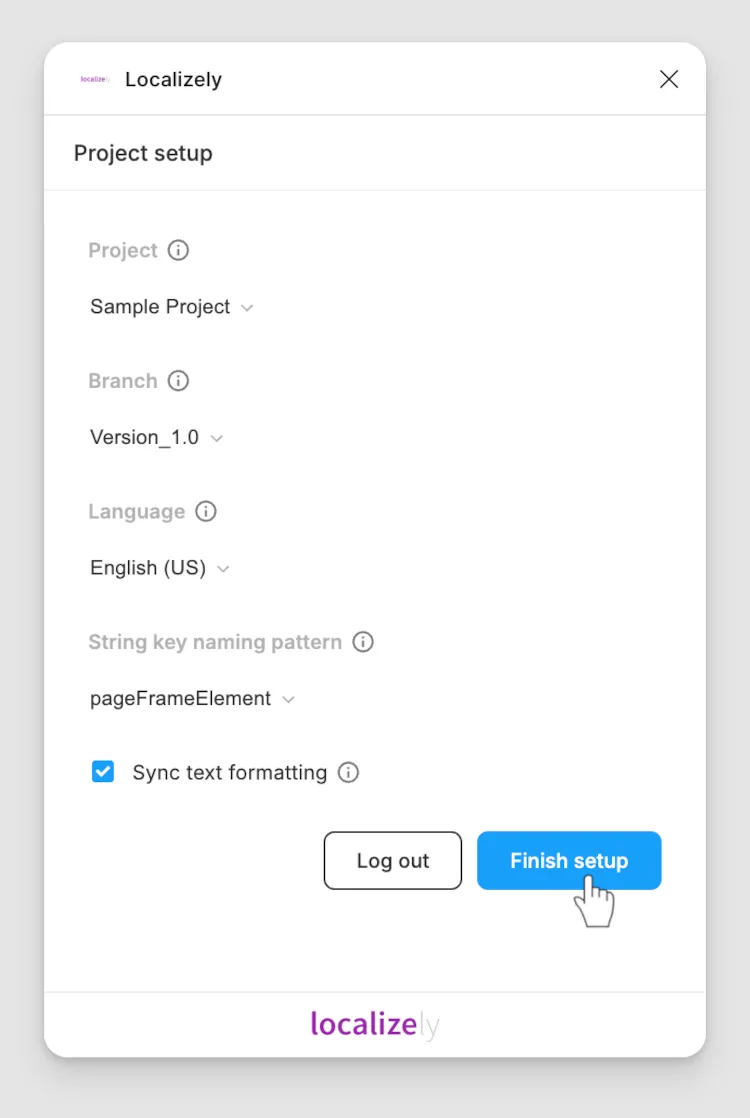Open the English (US) language dropdown
The width and height of the screenshot is (750, 1118).
tap(160, 568)
